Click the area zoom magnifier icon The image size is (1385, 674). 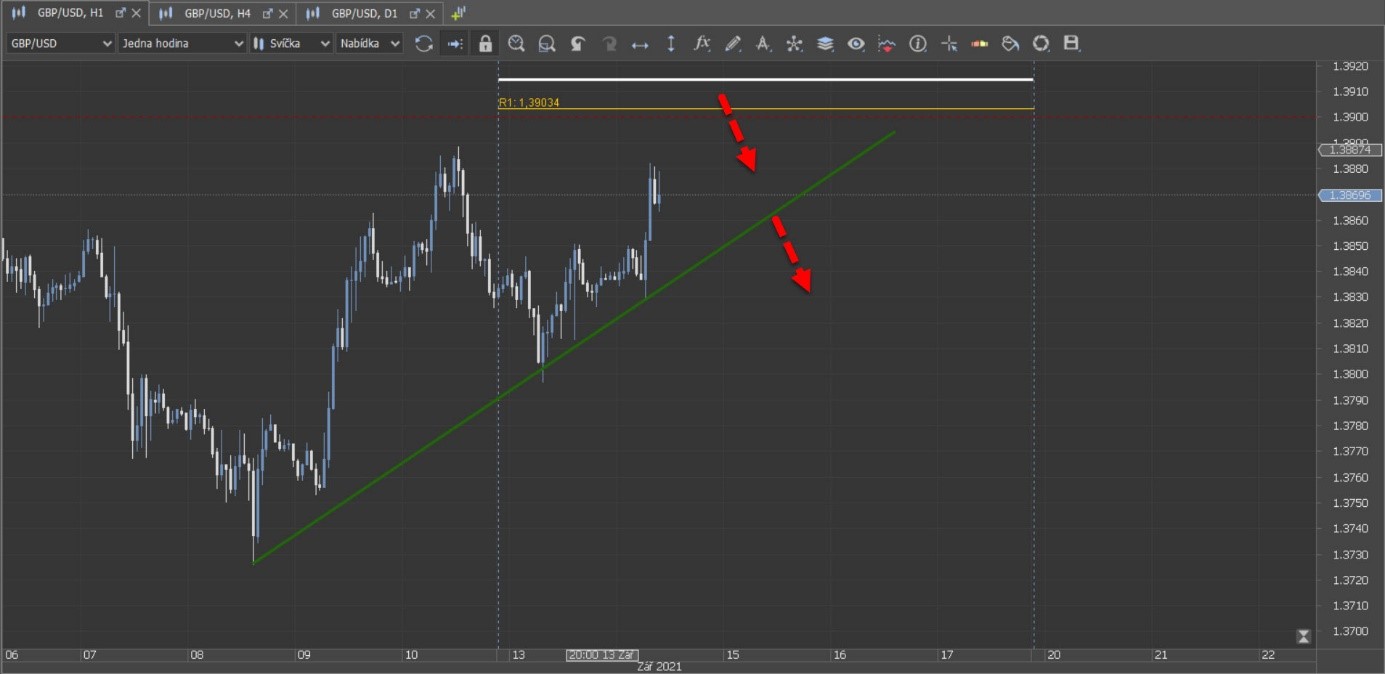click(547, 43)
